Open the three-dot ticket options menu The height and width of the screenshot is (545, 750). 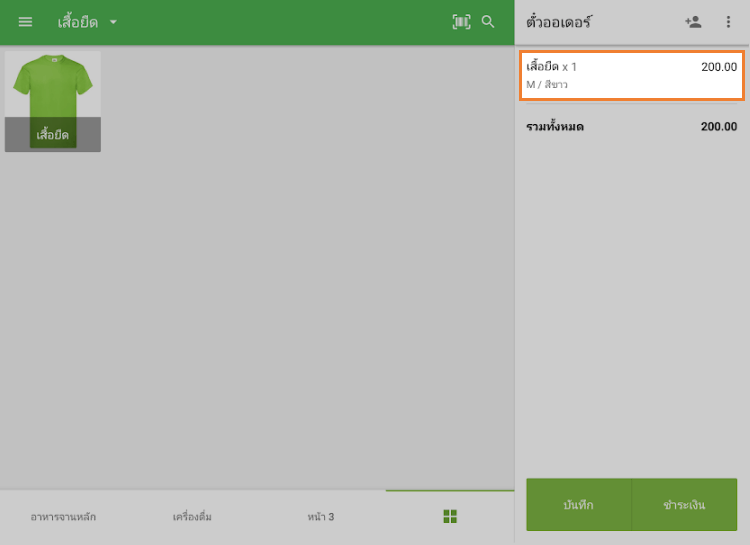[x=728, y=22]
